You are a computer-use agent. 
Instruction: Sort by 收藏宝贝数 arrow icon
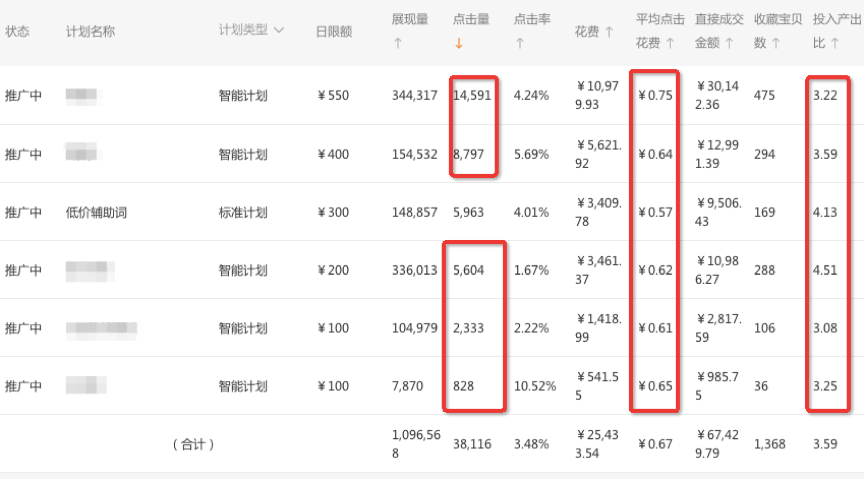[x=776, y=43]
